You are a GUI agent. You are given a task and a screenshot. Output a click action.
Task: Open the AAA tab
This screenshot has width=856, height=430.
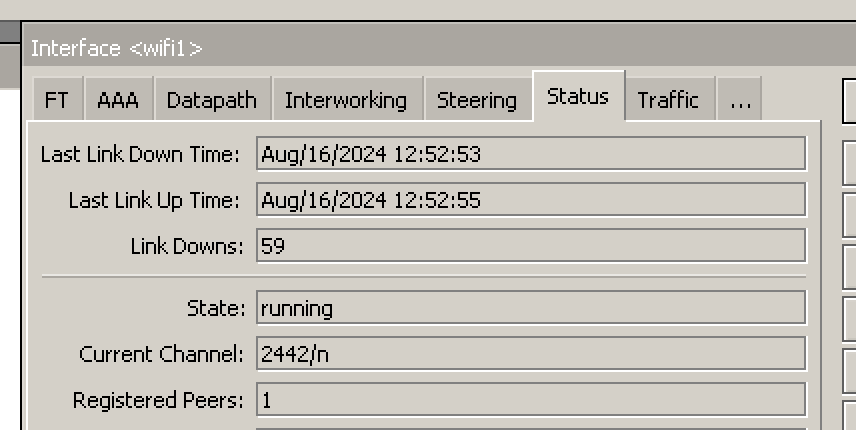(x=118, y=99)
